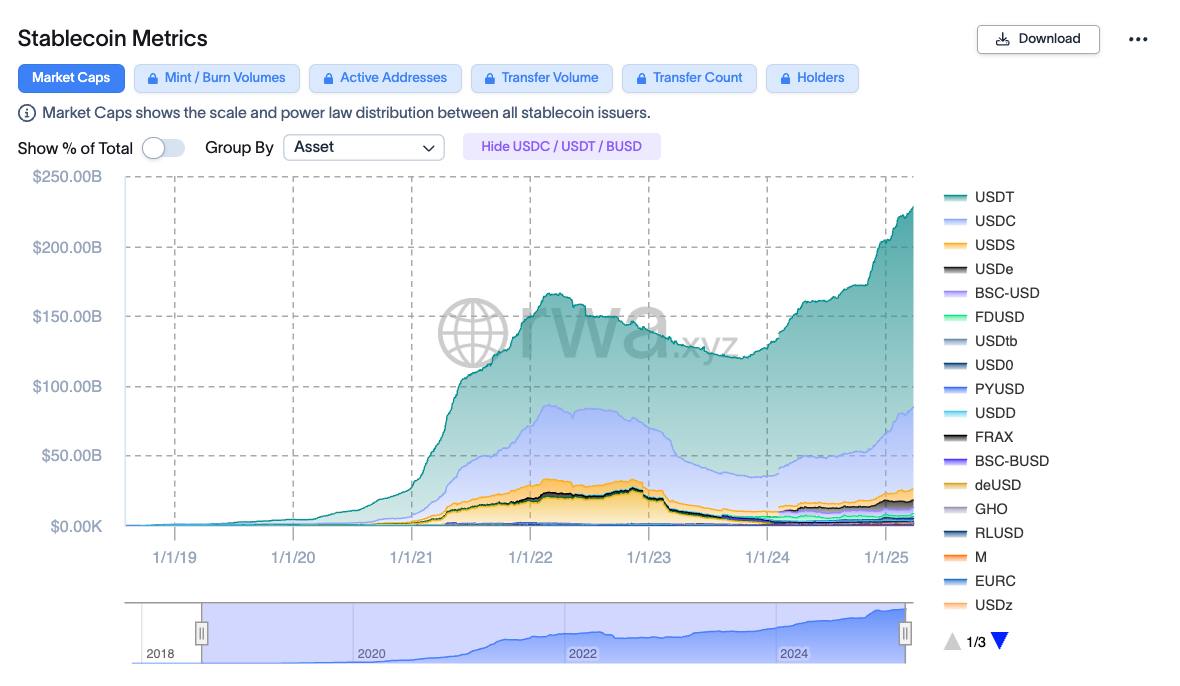Image resolution: width=1180 pixels, height=686 pixels.
Task: Click the 1/1/22 x-axis date label
Action: (x=530, y=558)
